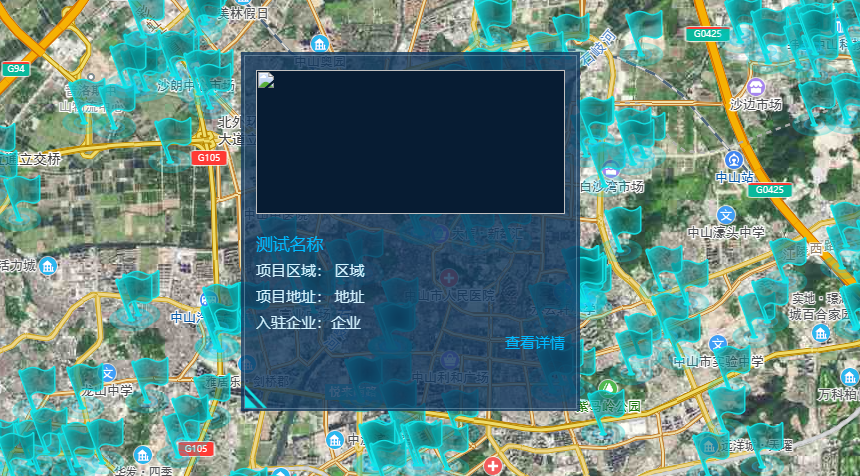The image size is (860, 476).
Task: Open the 查看详情 details link
Action: tap(534, 343)
